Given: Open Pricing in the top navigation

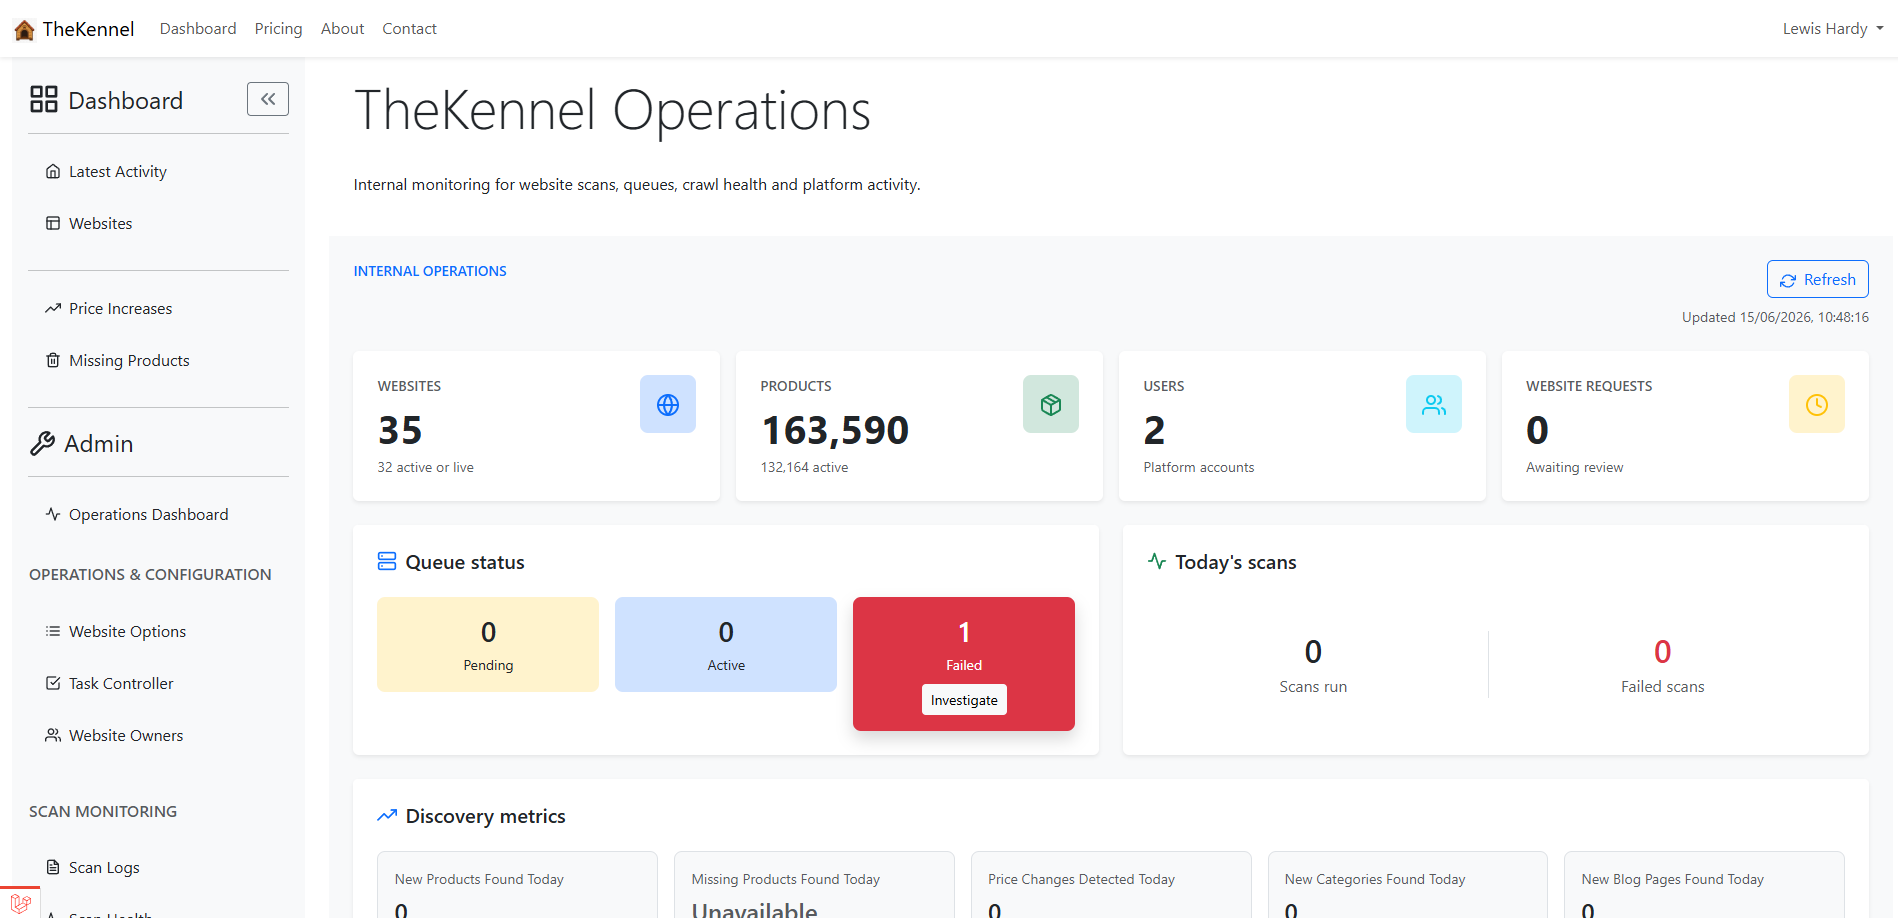Looking at the screenshot, I should [x=278, y=29].
